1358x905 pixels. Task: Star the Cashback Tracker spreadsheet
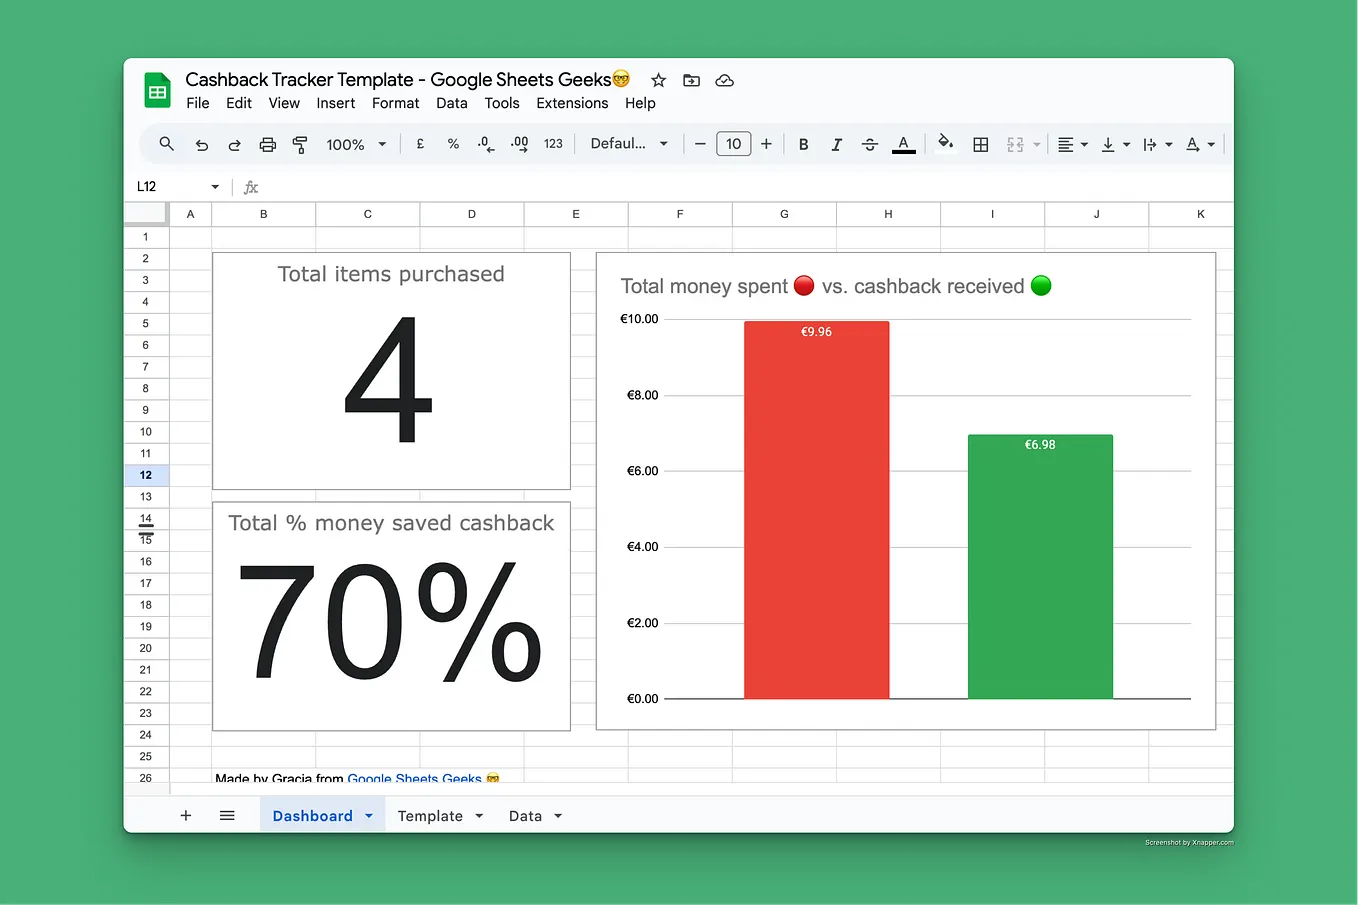(x=657, y=80)
